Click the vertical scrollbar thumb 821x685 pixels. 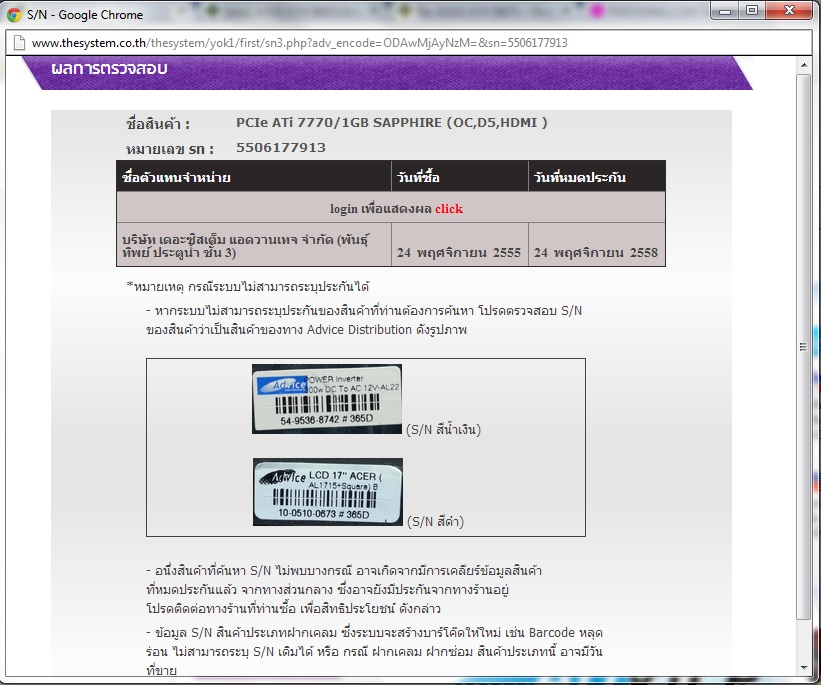point(804,347)
